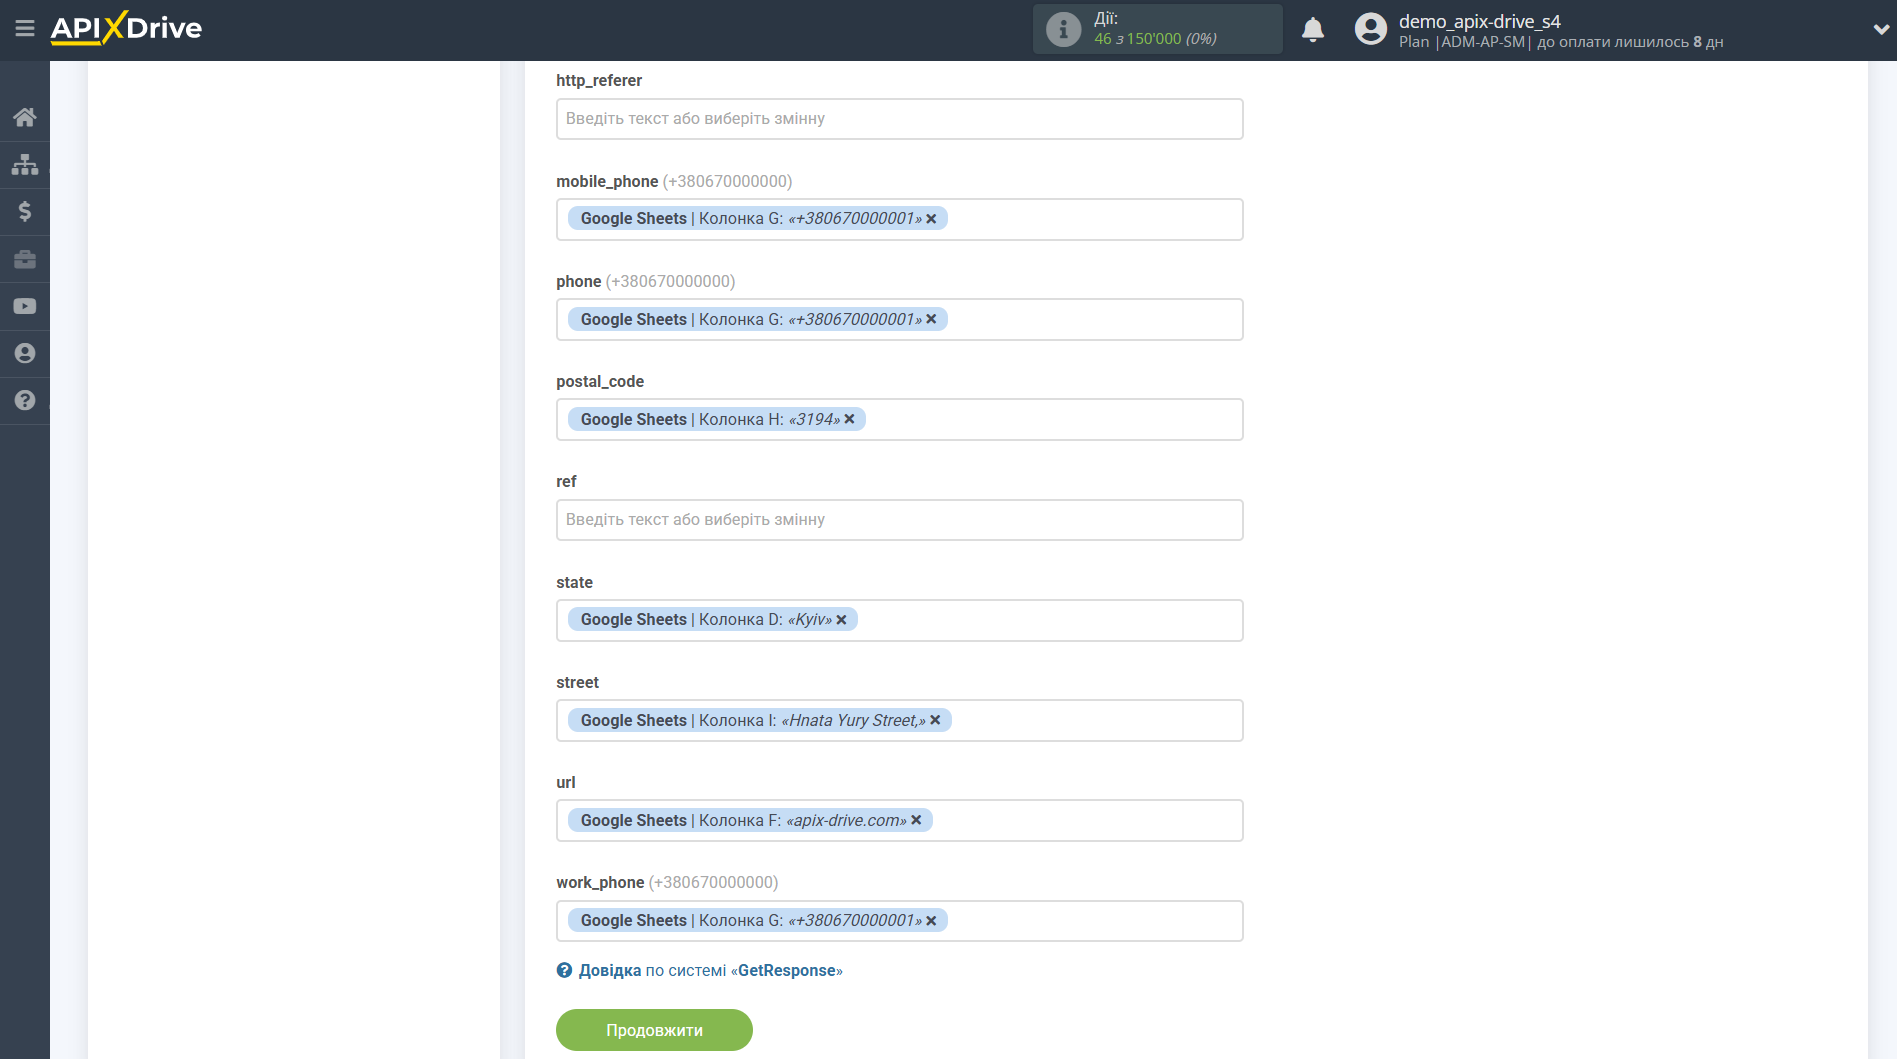Open the help question mark sidebar icon
This screenshot has height=1059, width=1897.
coord(25,400)
